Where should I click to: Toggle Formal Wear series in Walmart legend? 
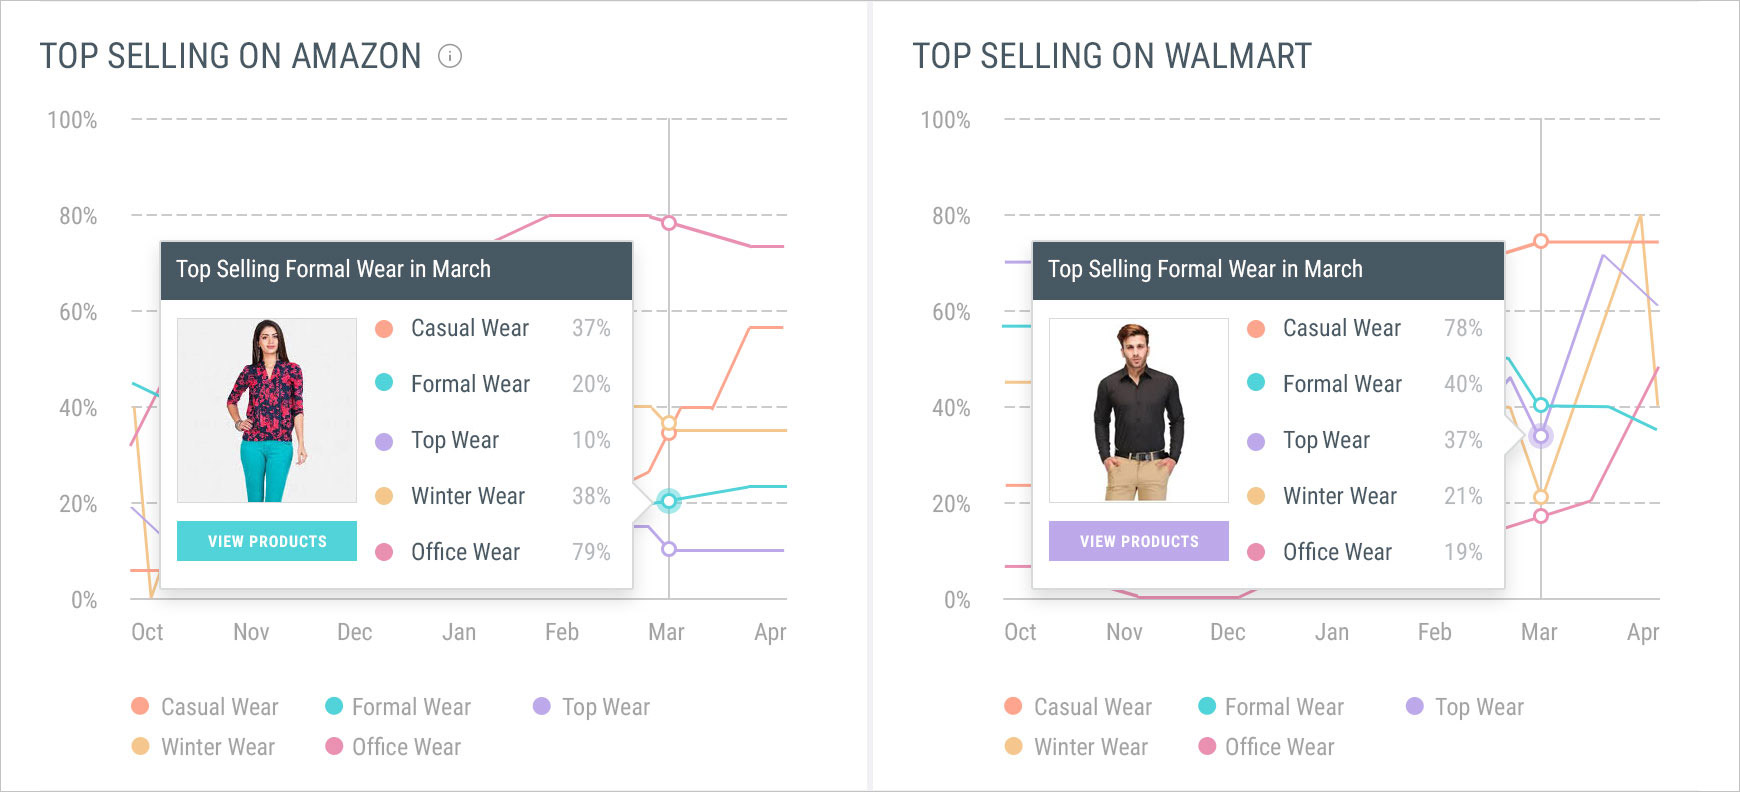point(1270,707)
